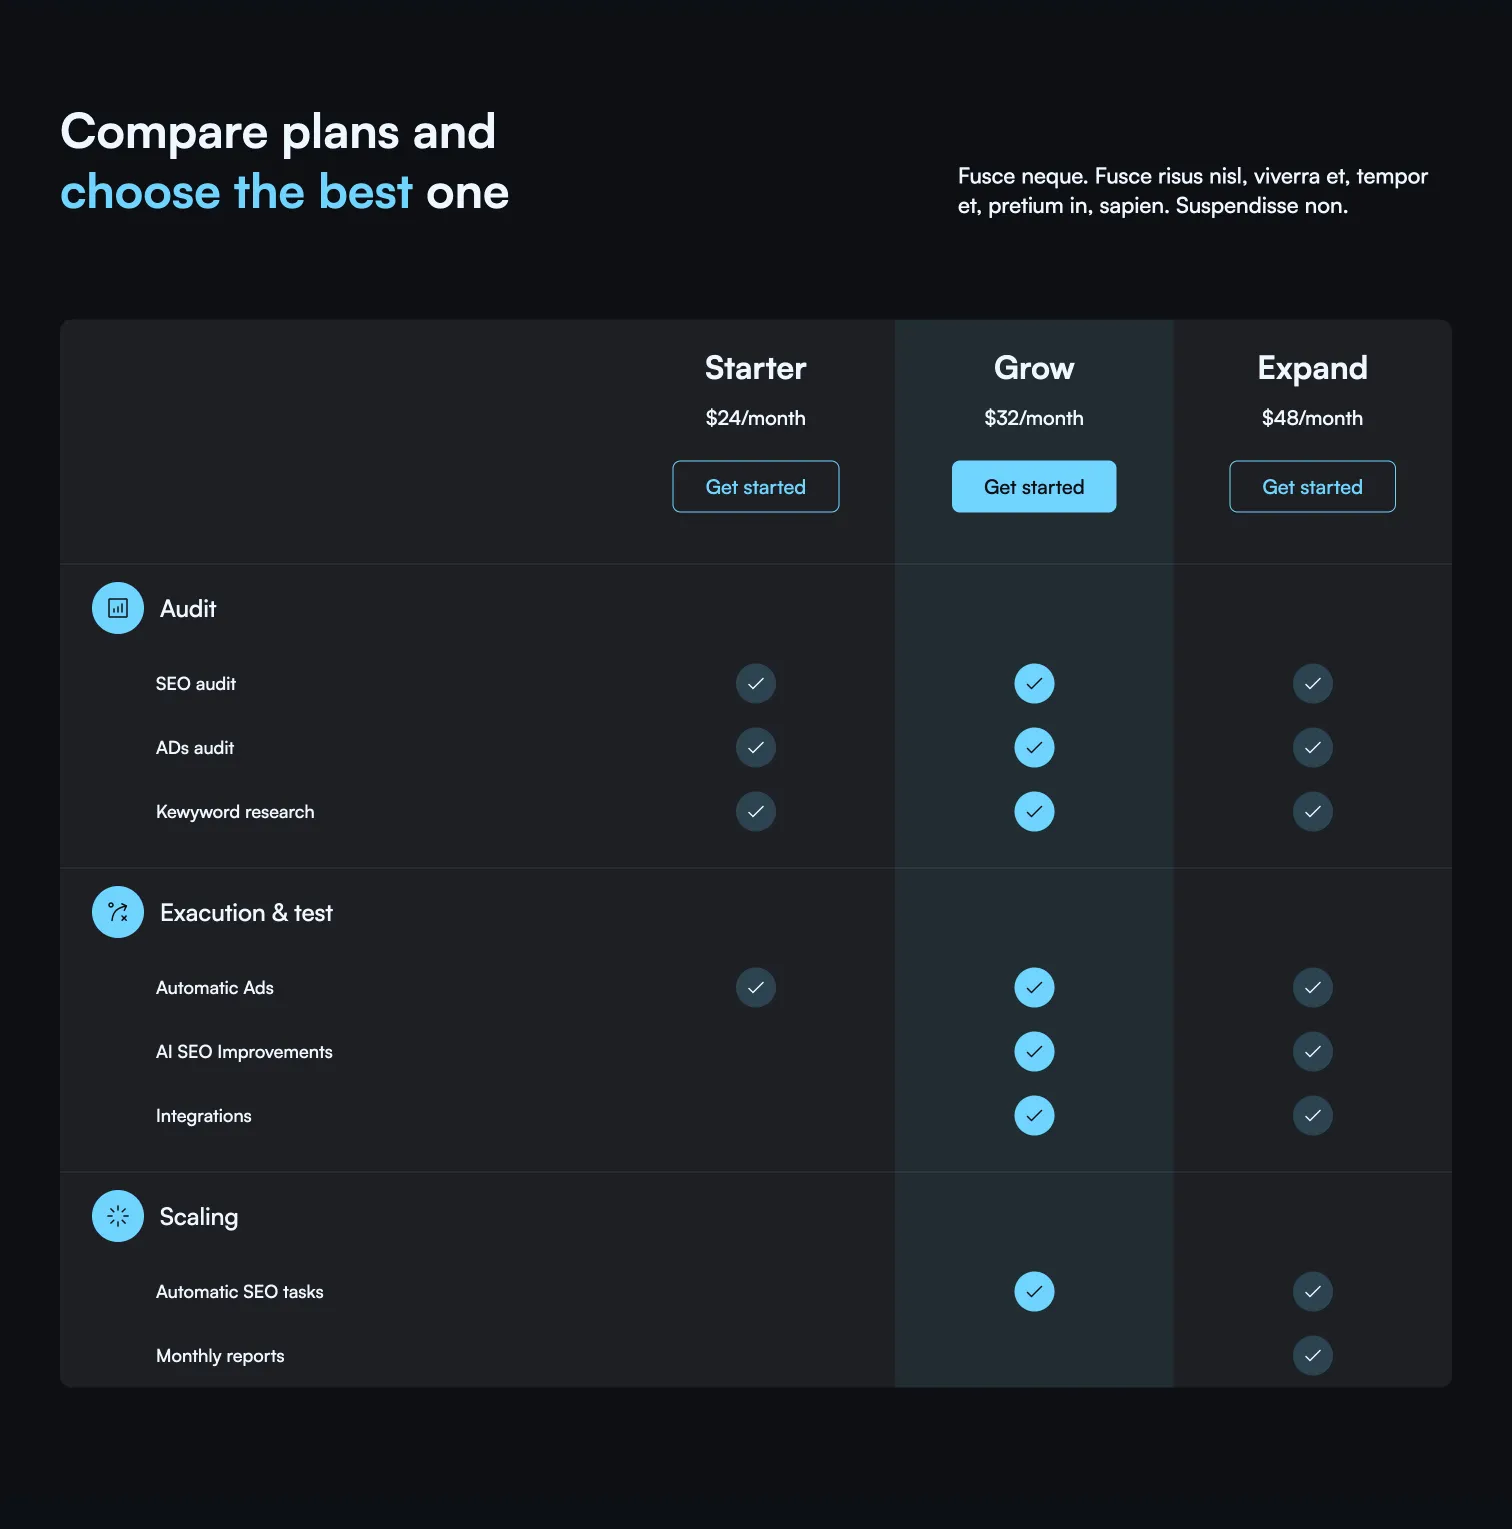Click Grow checkmark for ADs audit
This screenshot has height=1529, width=1512.
tap(1034, 748)
